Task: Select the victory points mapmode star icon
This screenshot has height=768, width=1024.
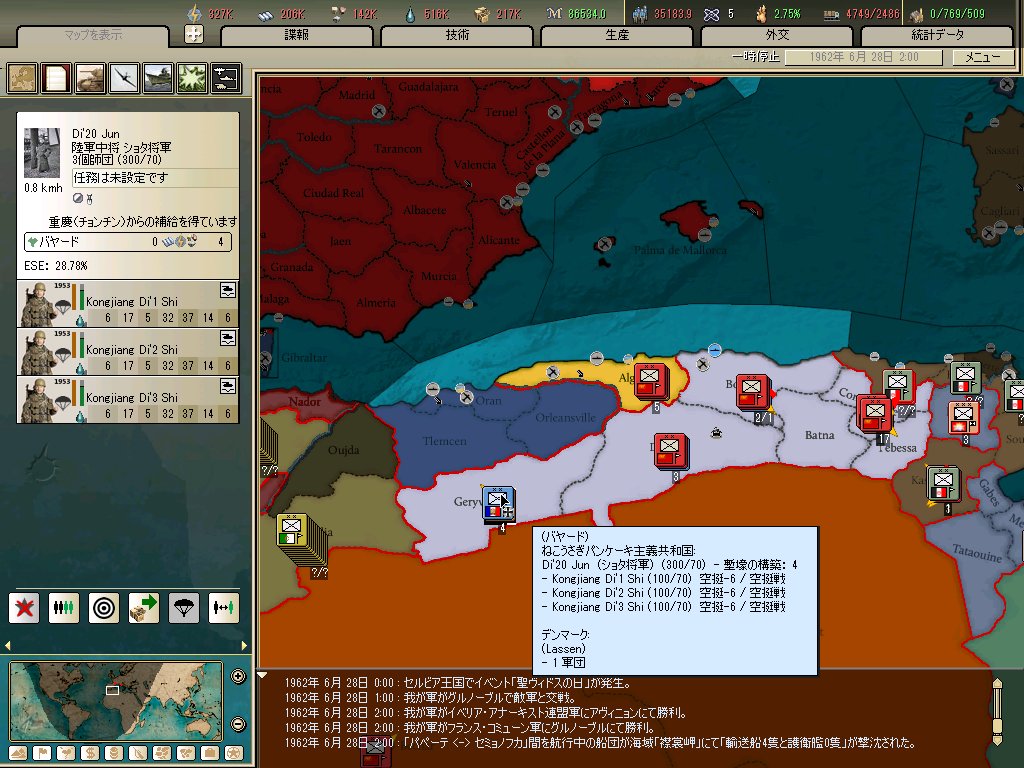Action: coord(234,754)
